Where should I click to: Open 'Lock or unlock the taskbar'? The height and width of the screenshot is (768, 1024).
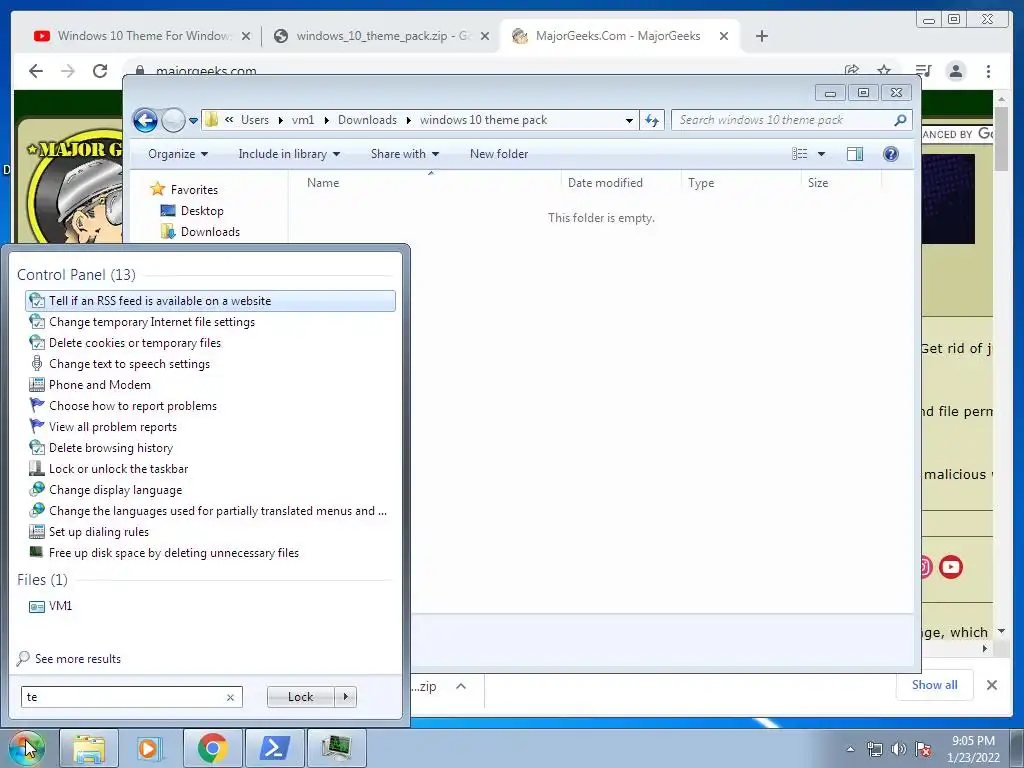pos(210,469)
